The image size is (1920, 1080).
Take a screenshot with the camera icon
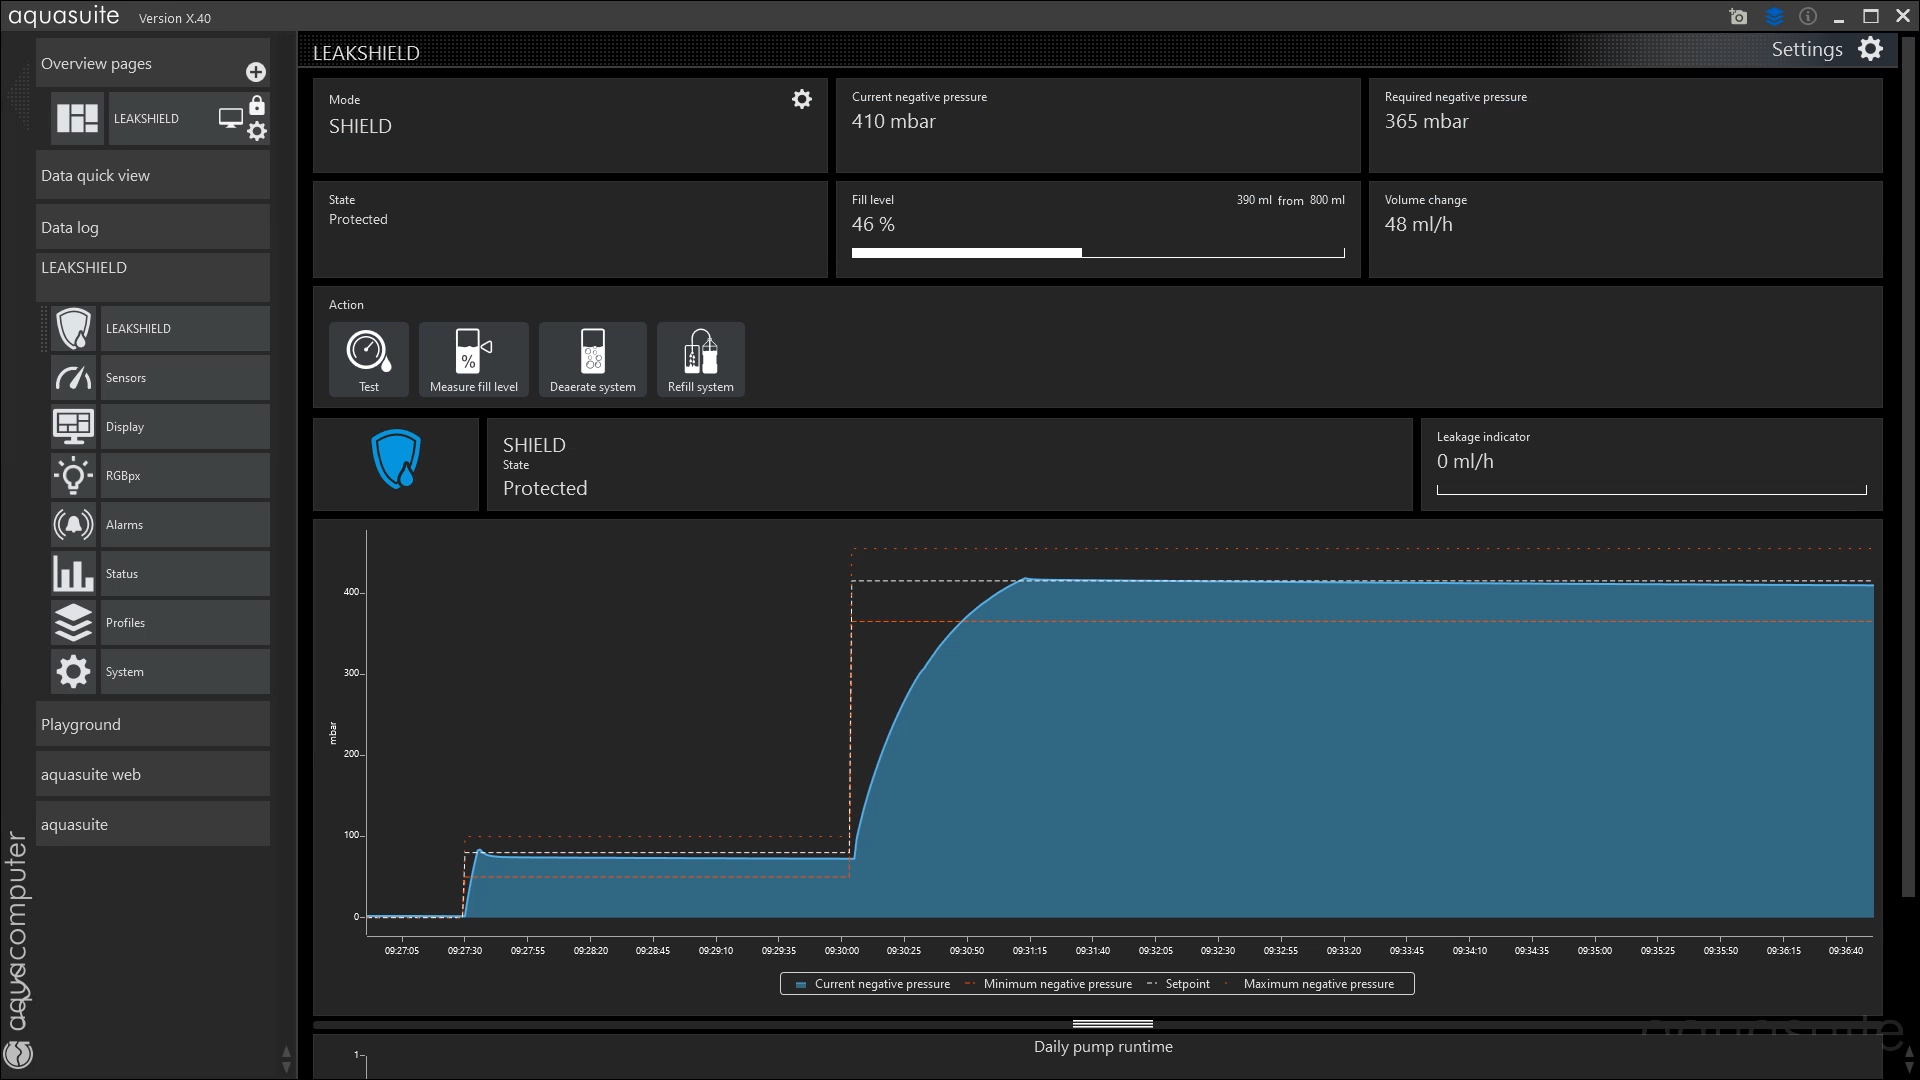1738,17
